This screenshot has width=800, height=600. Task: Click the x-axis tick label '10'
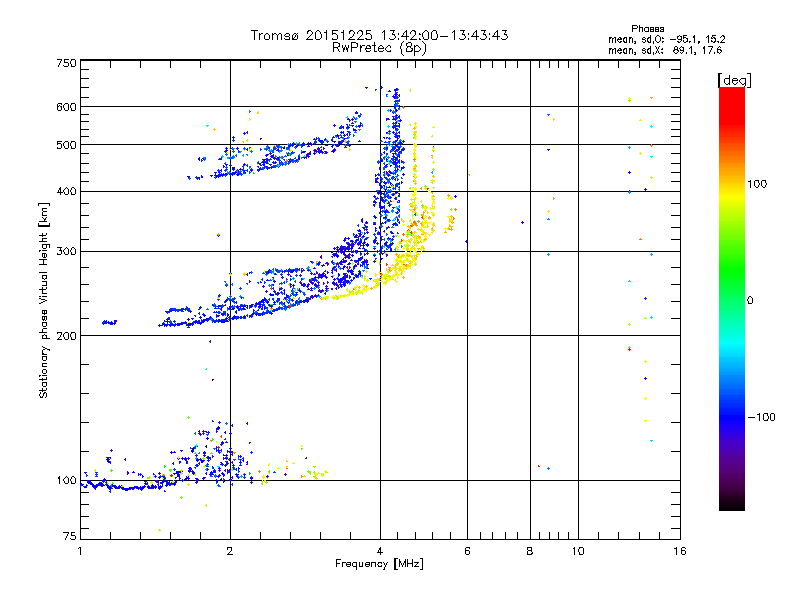578,551
